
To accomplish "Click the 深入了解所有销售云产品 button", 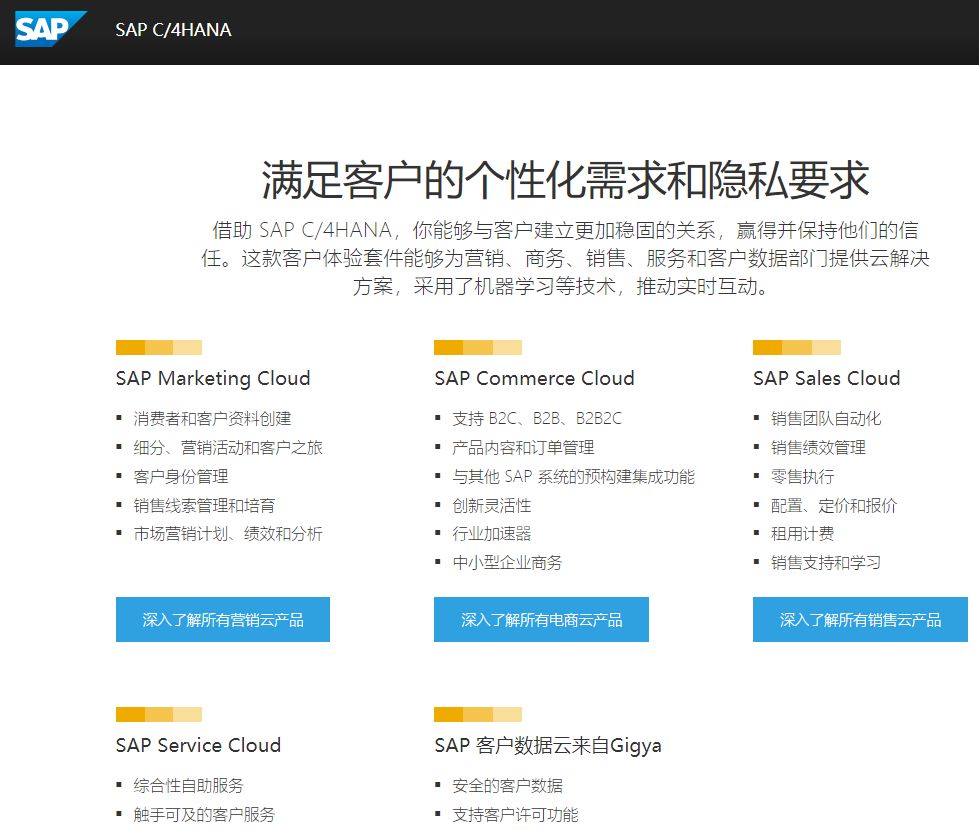I will [x=860, y=619].
